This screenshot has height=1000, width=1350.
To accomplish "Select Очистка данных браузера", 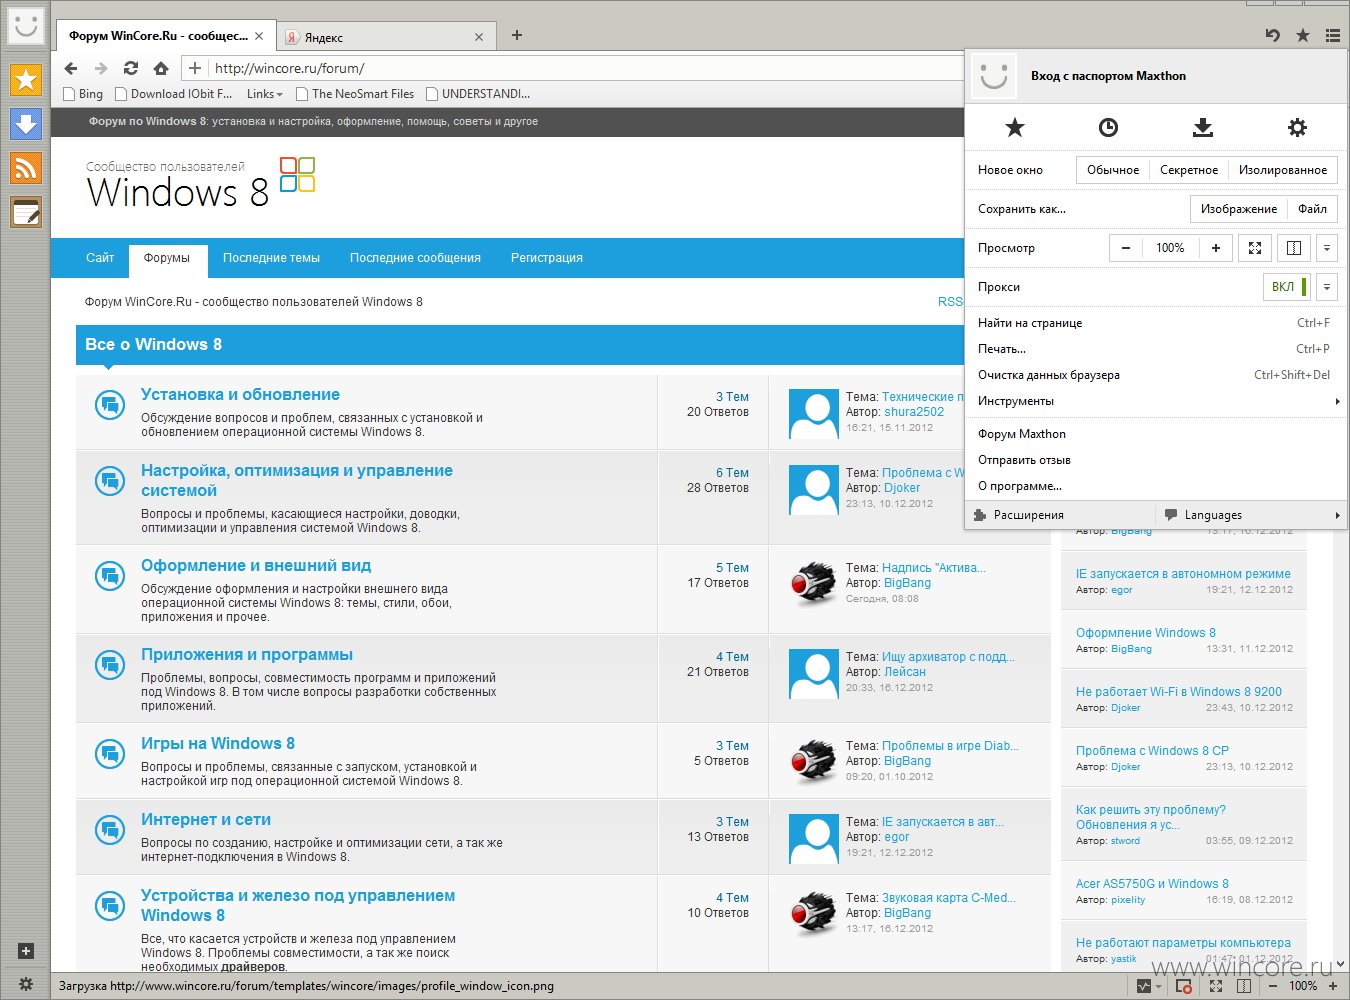I will [x=1156, y=375].
